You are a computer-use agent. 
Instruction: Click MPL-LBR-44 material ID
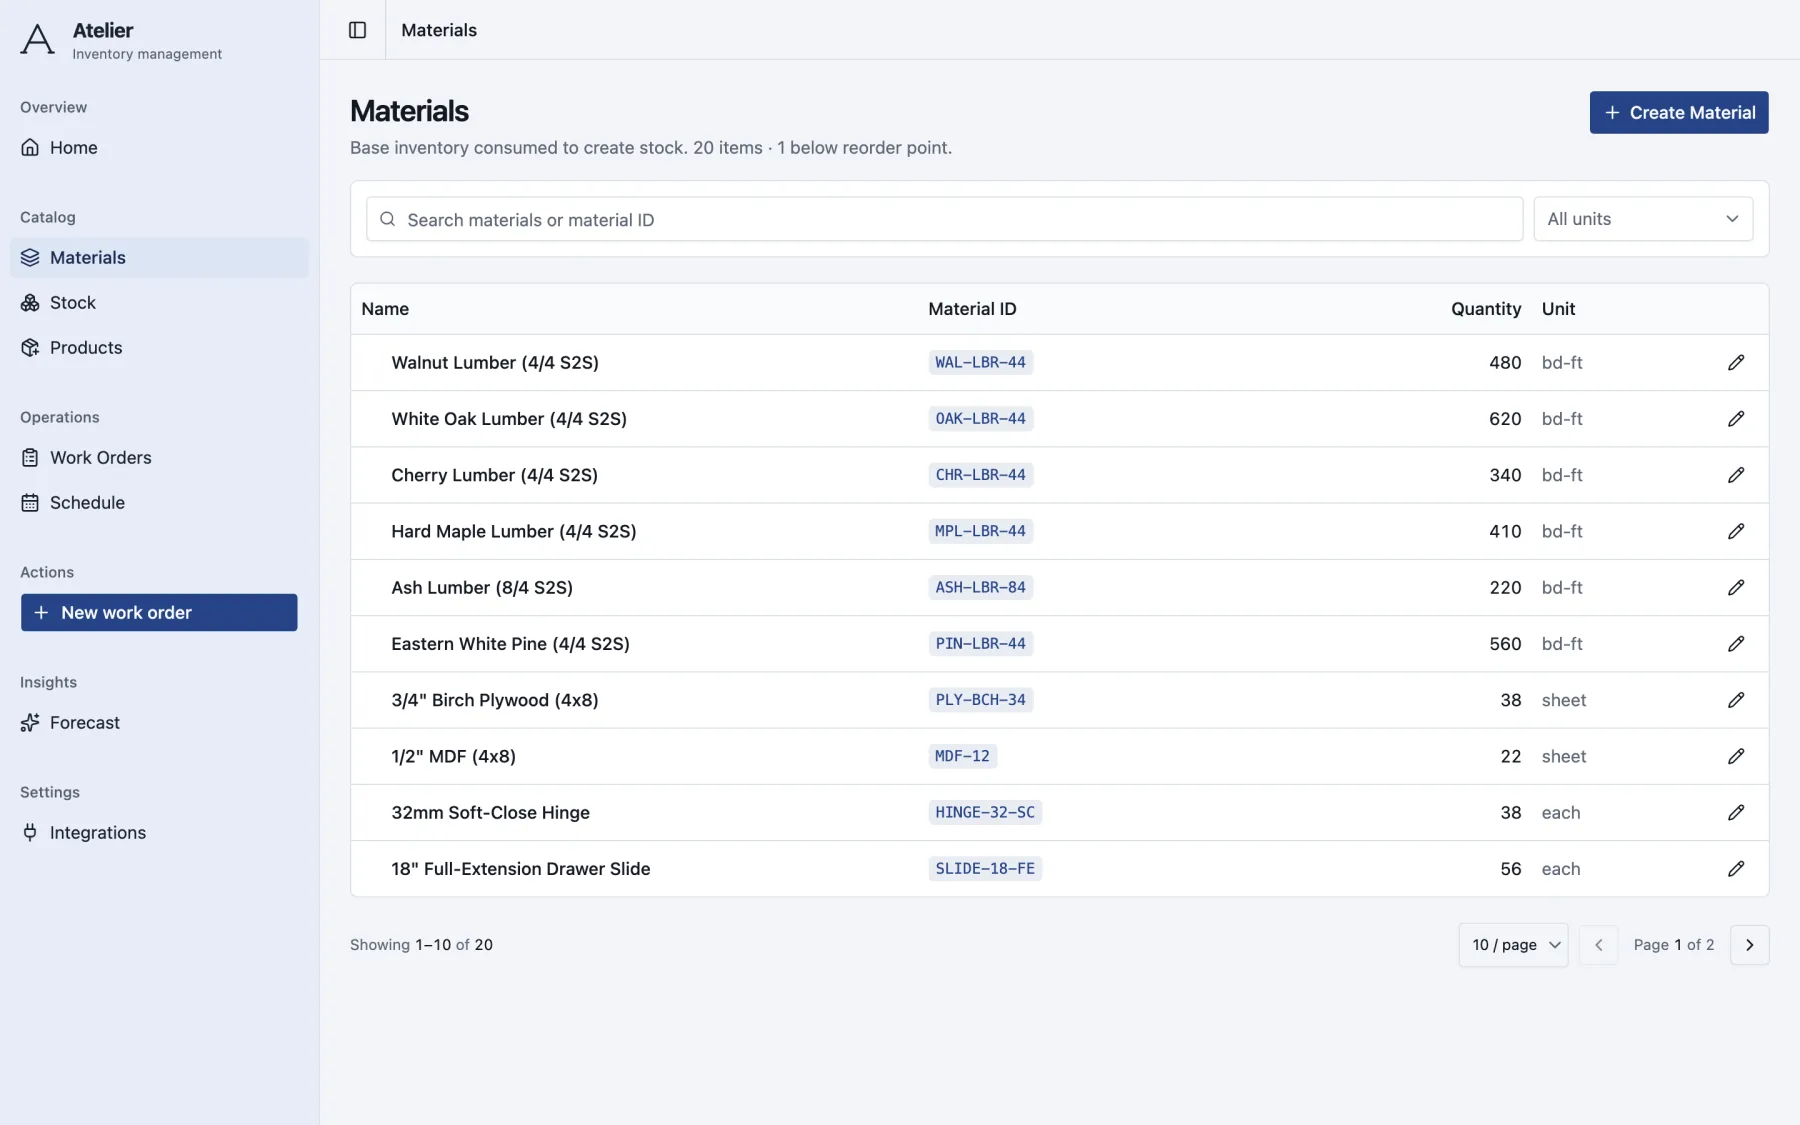click(x=980, y=531)
